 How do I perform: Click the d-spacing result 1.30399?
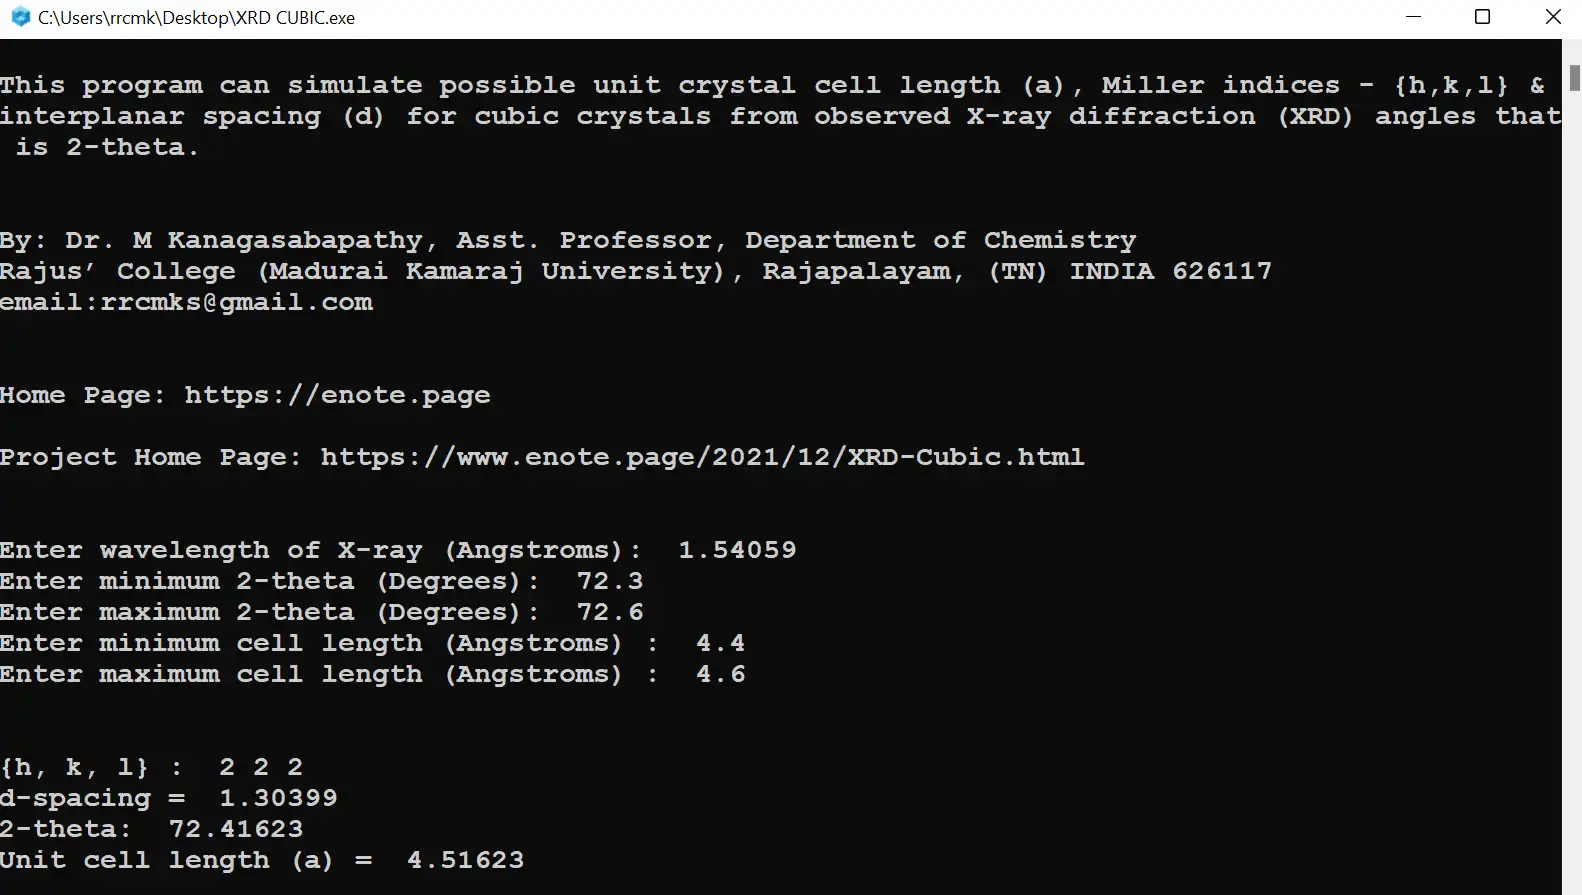click(x=278, y=798)
